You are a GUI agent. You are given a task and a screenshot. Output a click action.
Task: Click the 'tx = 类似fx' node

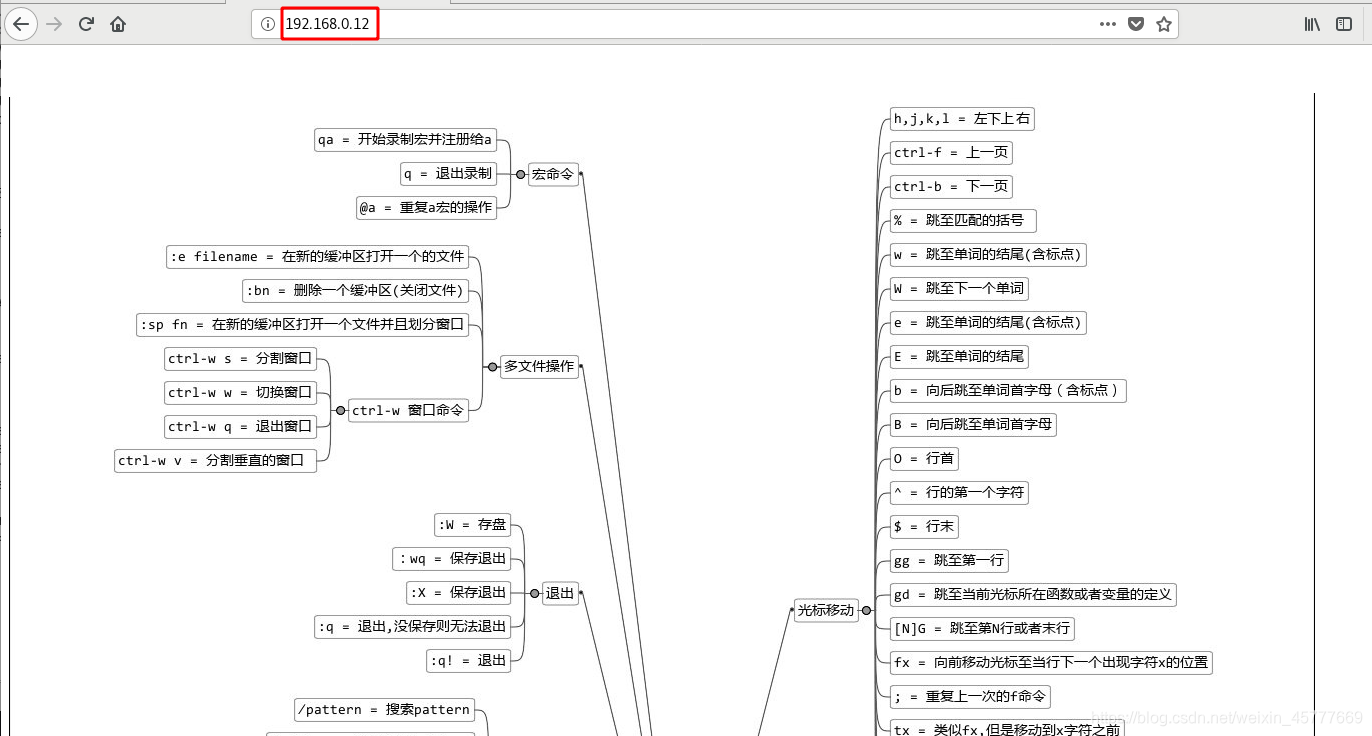coord(1007,728)
